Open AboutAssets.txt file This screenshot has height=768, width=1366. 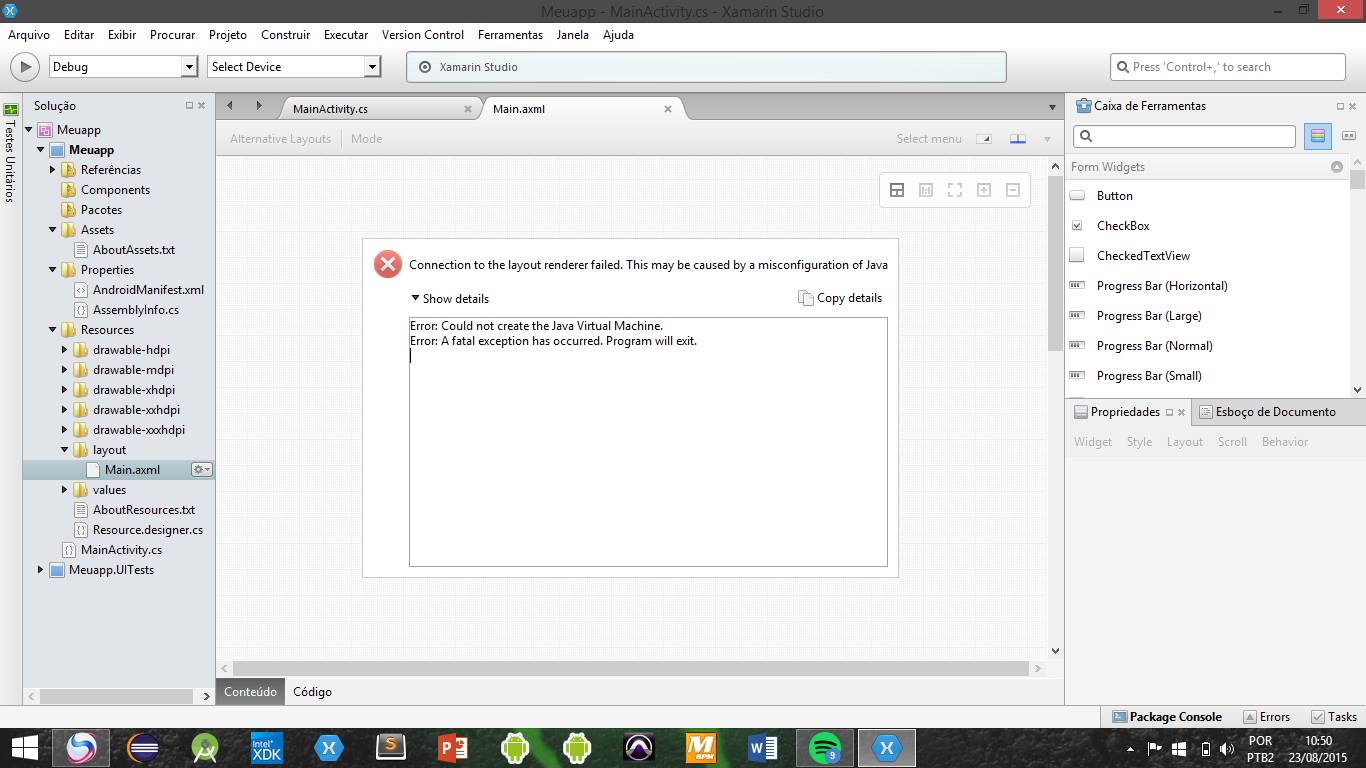point(134,250)
